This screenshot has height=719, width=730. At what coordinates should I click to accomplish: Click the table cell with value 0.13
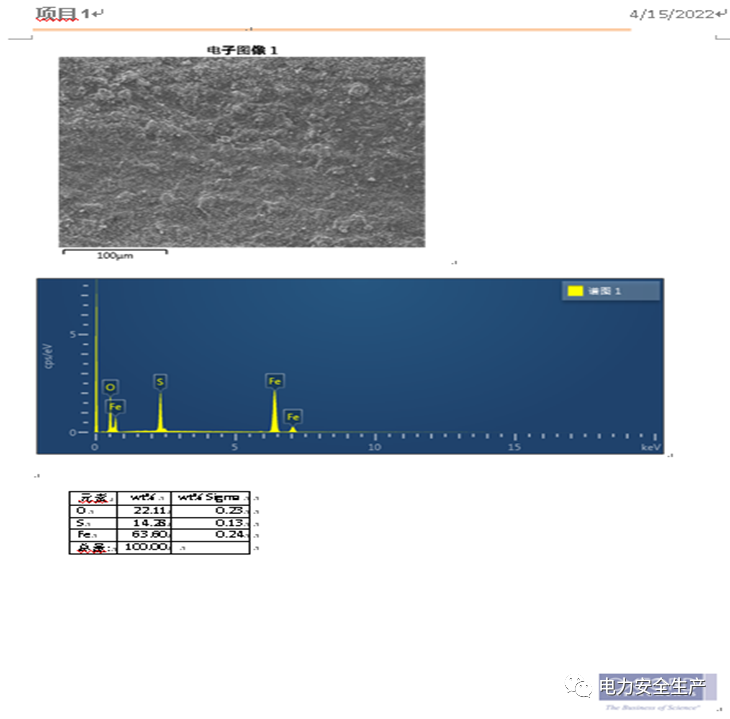tap(210, 523)
